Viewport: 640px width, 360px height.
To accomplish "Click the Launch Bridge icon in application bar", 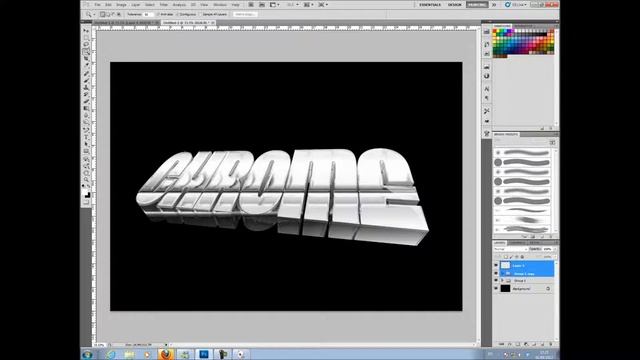I will click(x=251, y=4).
